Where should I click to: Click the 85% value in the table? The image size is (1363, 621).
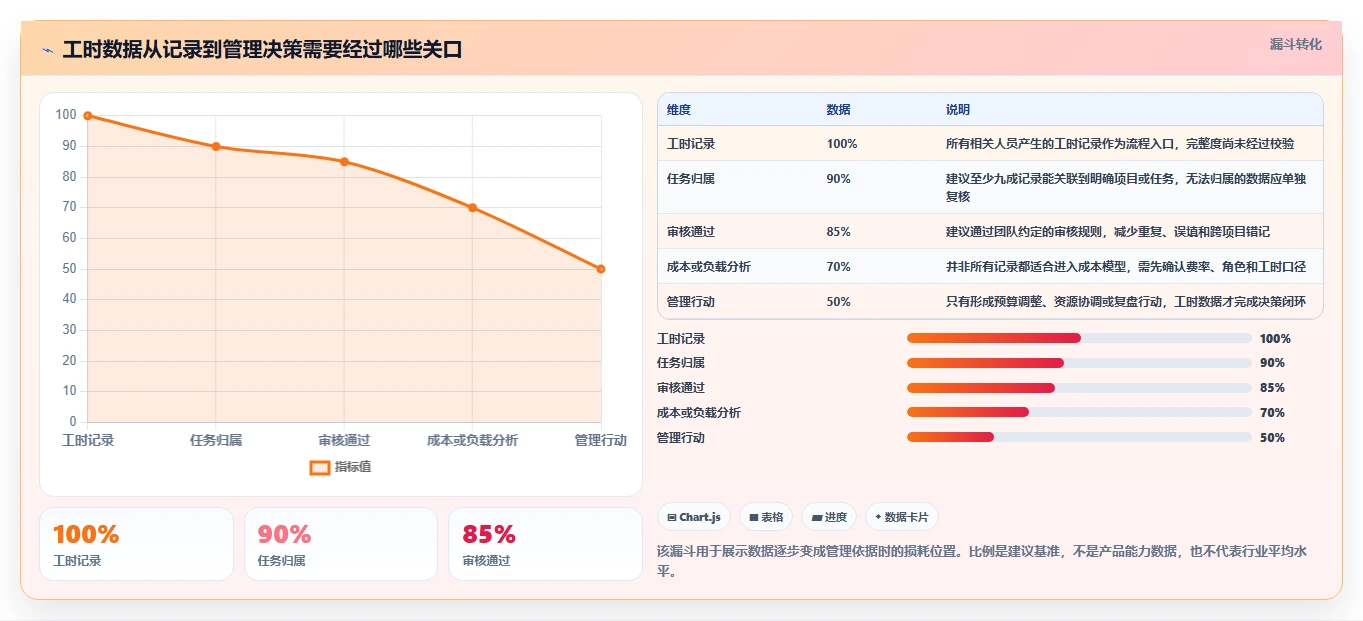tap(839, 232)
